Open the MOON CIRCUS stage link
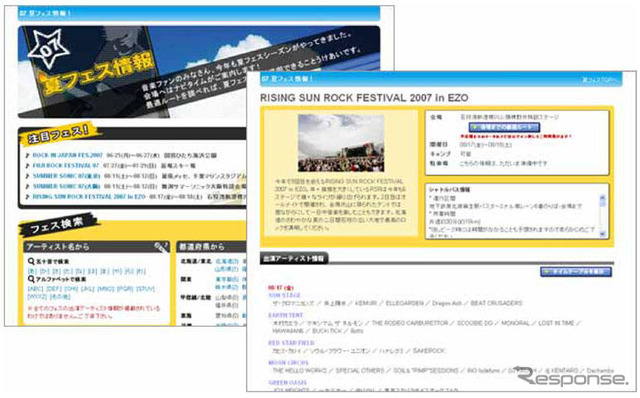The width and height of the screenshot is (640, 398). pos(289,363)
